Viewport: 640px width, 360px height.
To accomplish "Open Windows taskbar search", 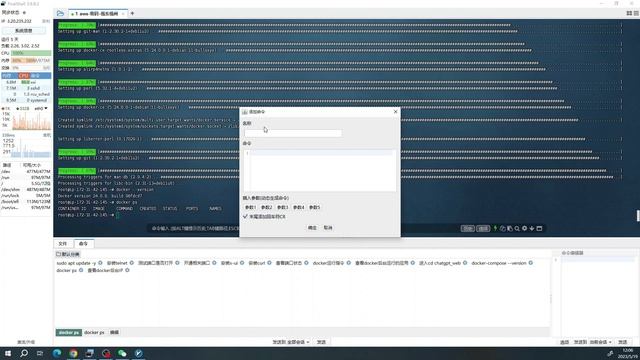I will [x=24, y=353].
